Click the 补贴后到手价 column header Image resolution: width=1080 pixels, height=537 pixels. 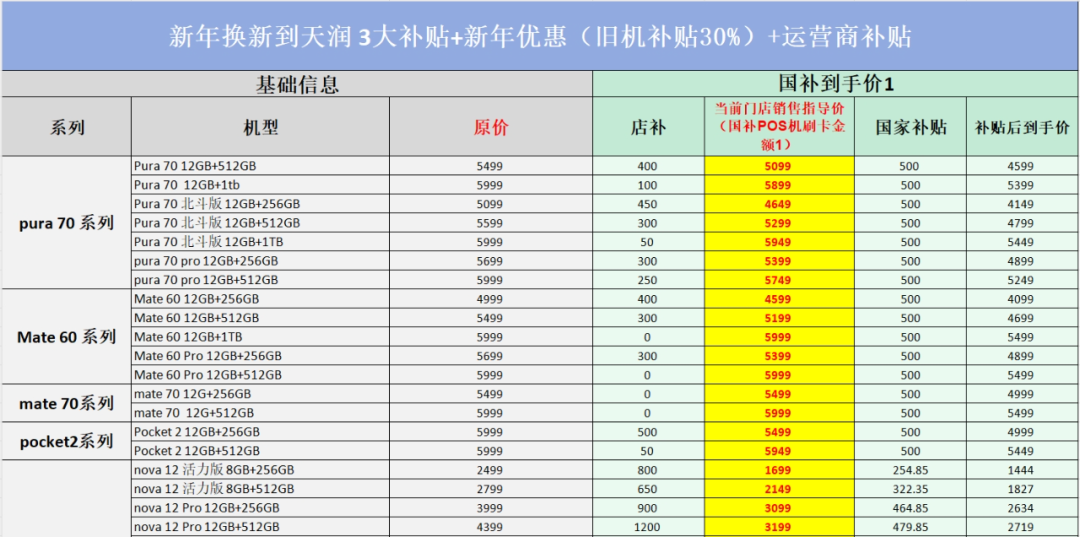click(1023, 127)
